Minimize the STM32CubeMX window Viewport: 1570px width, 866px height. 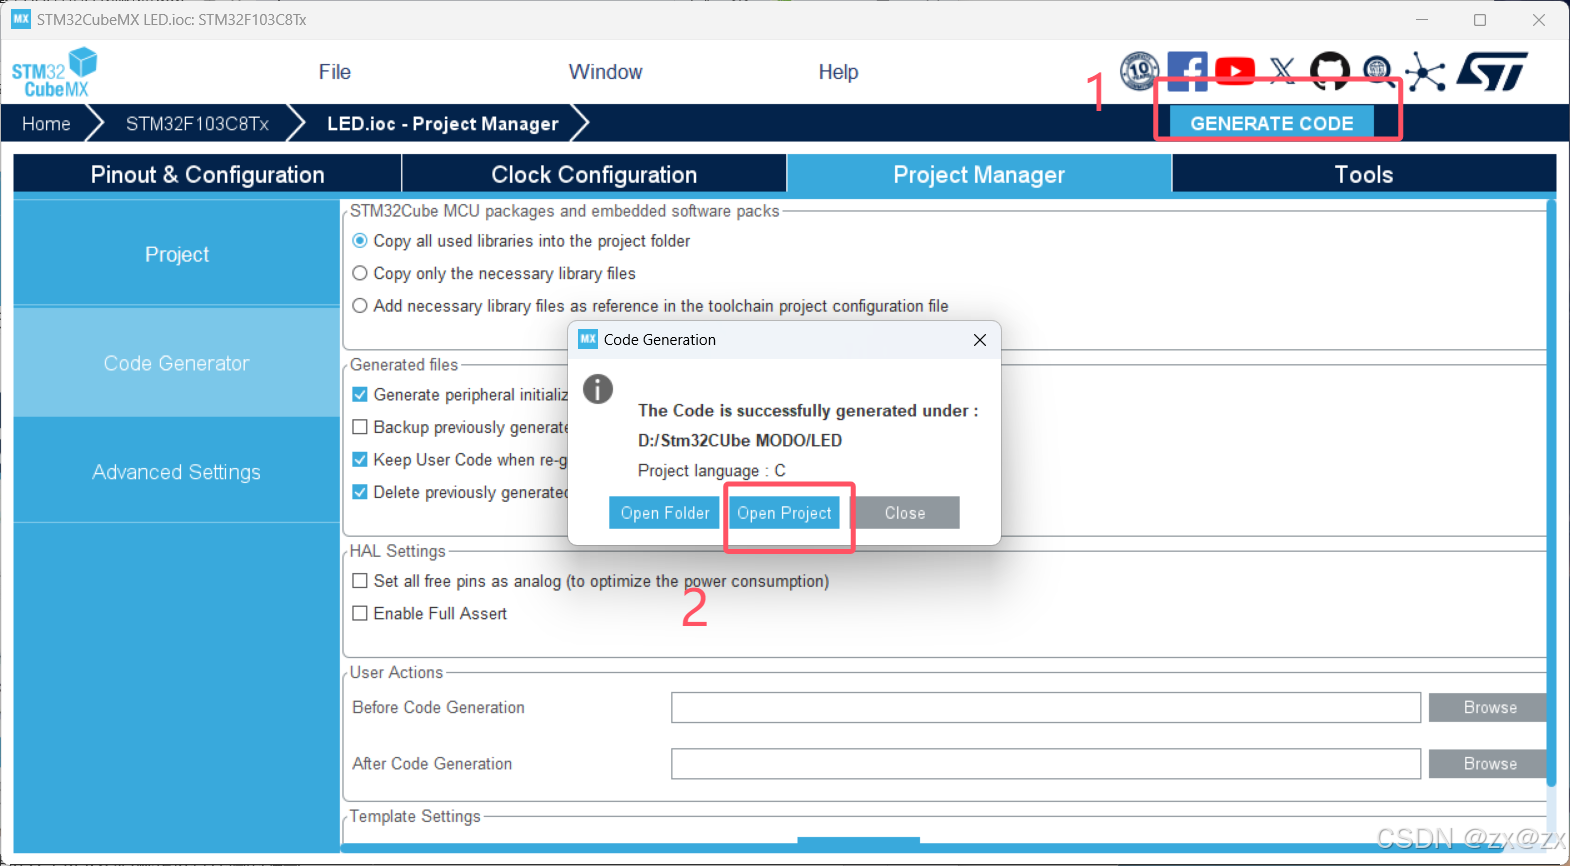pyautogui.click(x=1422, y=19)
